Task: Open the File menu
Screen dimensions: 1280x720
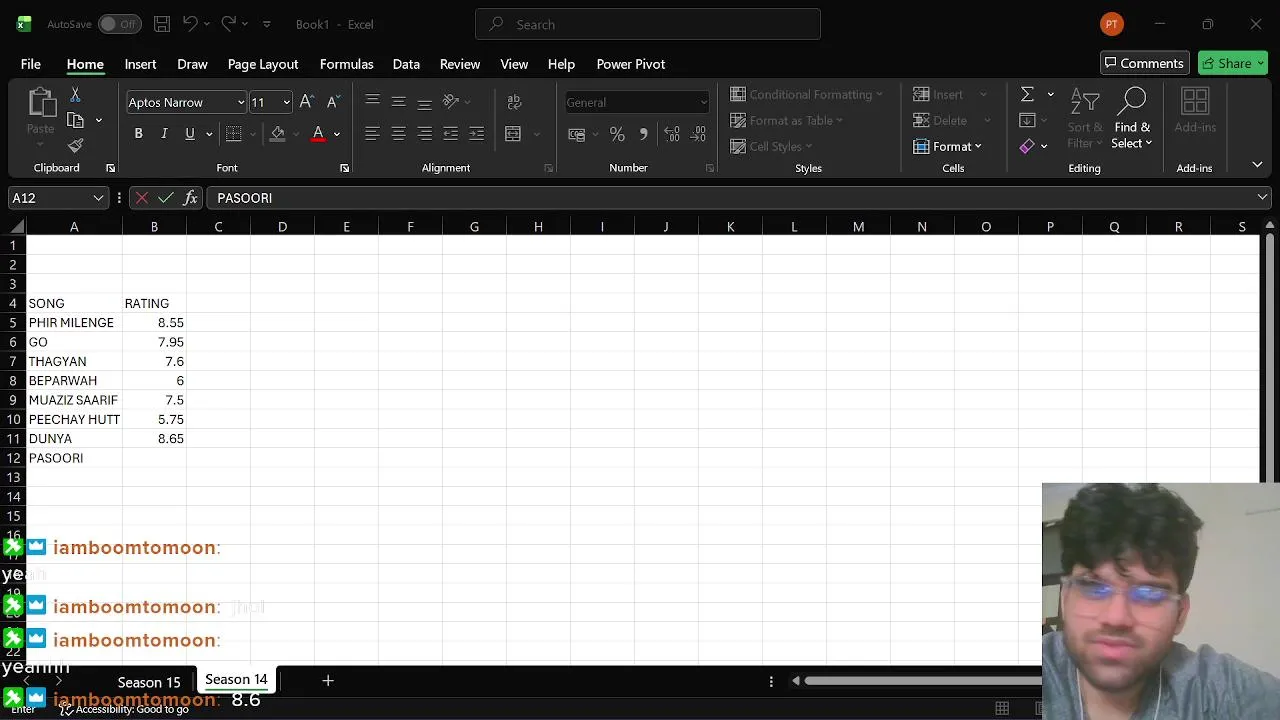Action: coord(31,64)
